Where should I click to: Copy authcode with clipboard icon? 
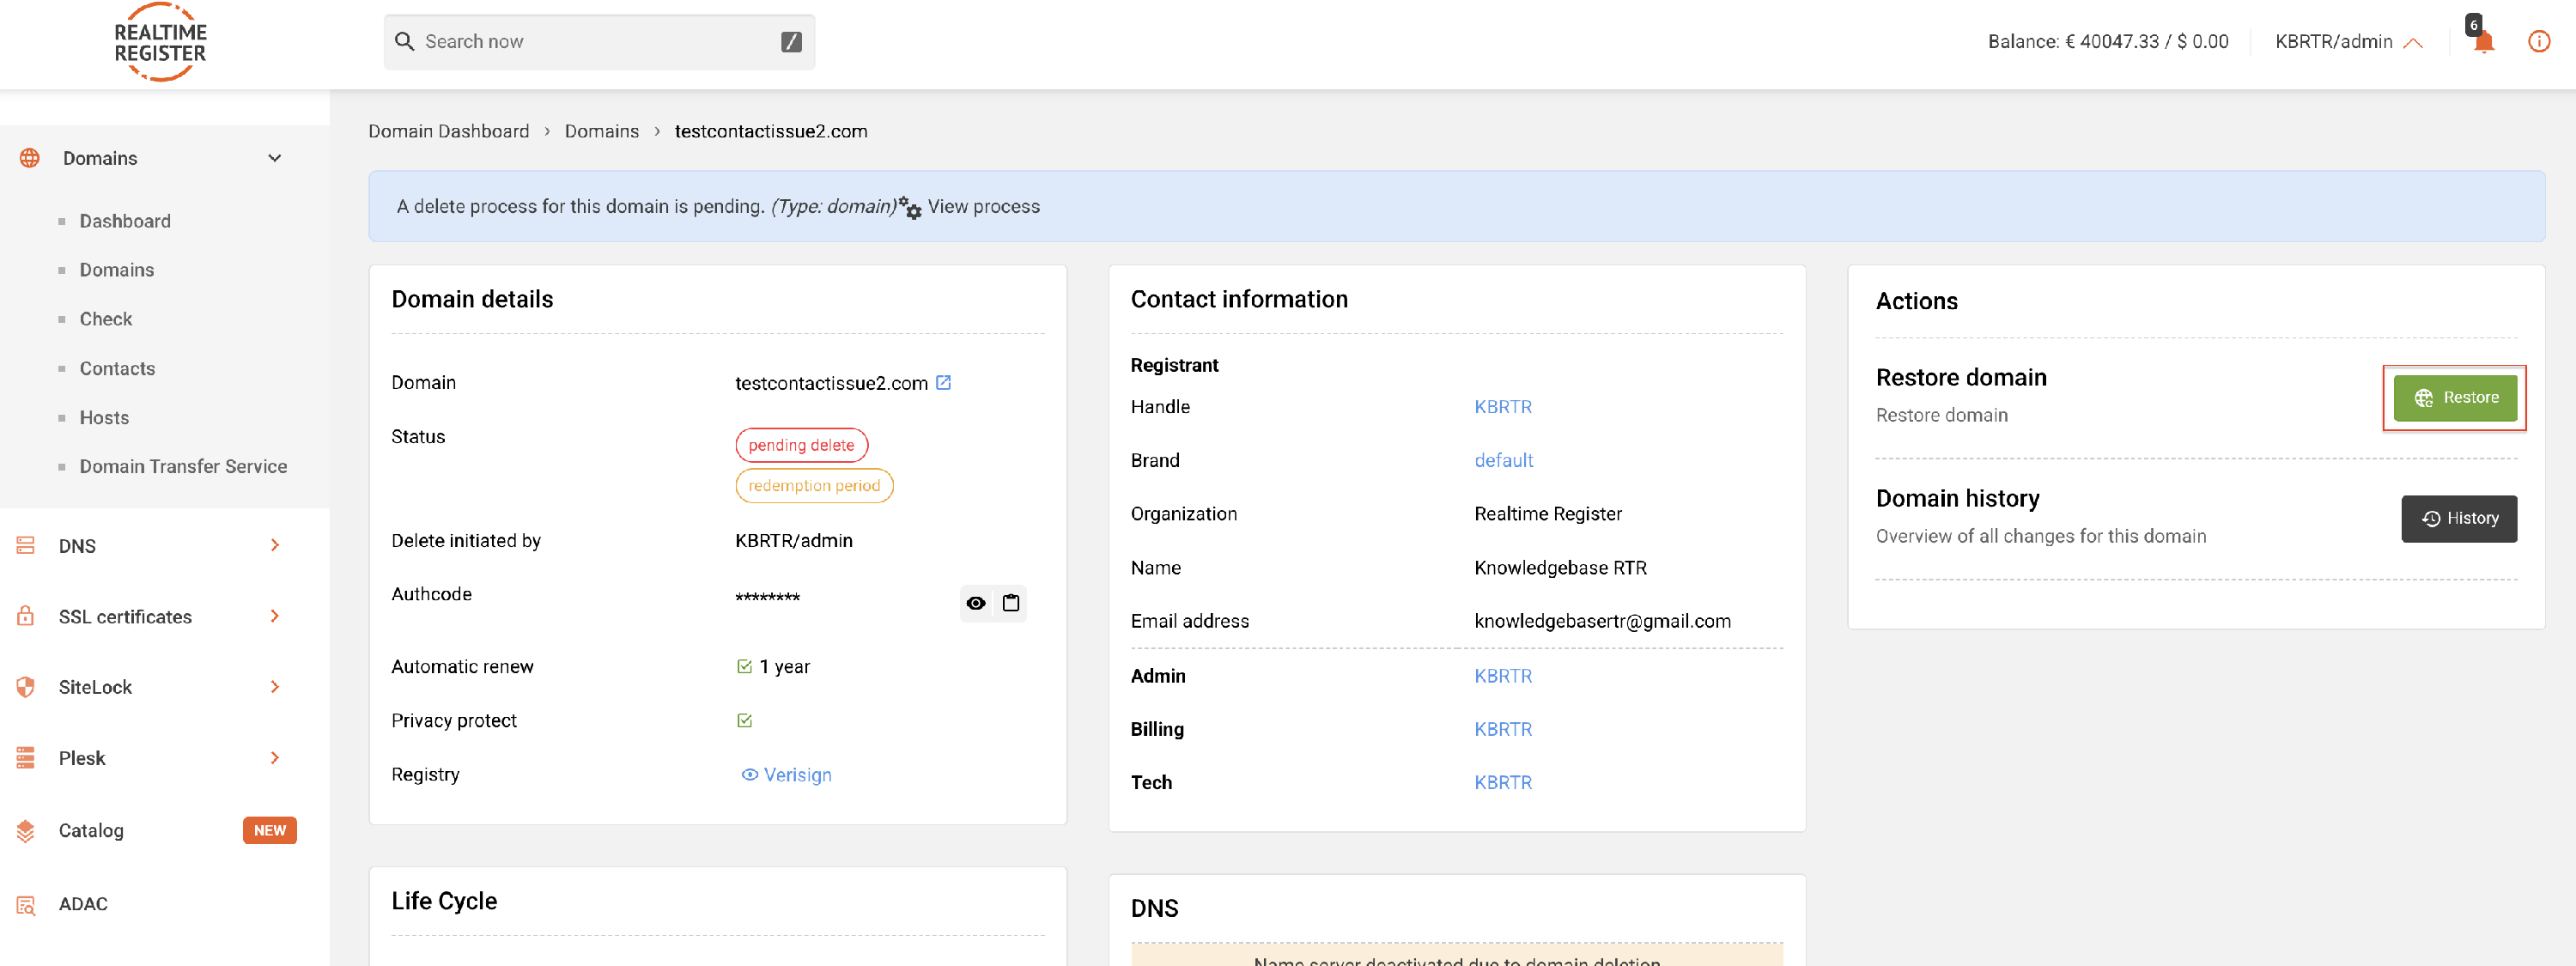click(1011, 602)
